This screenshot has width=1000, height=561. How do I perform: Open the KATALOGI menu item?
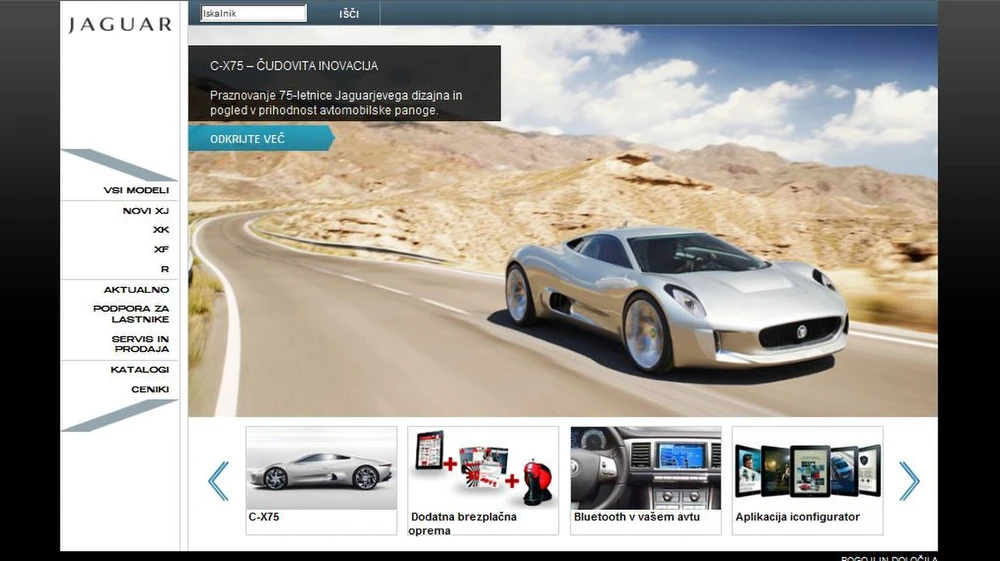coord(140,370)
